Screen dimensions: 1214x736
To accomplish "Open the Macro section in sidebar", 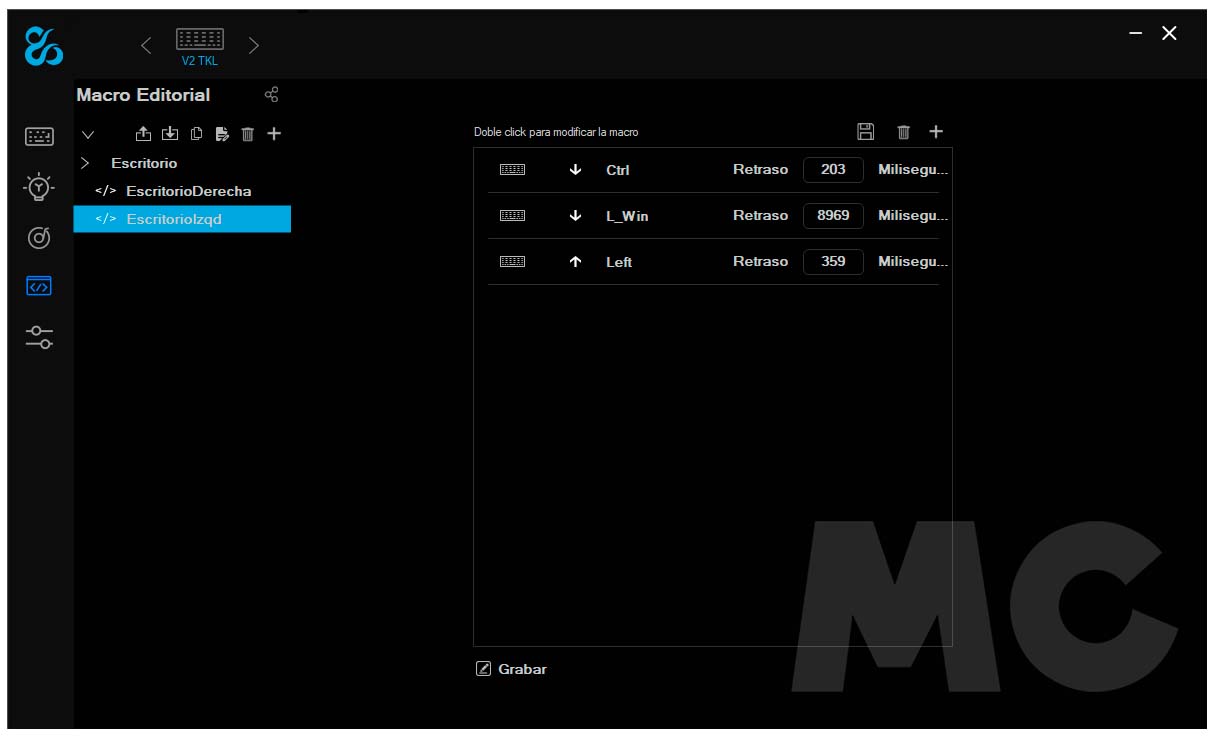I will coord(39,287).
